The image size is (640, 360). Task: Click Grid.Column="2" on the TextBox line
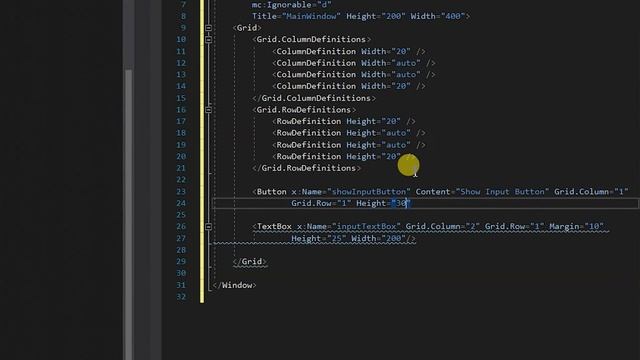(442, 227)
